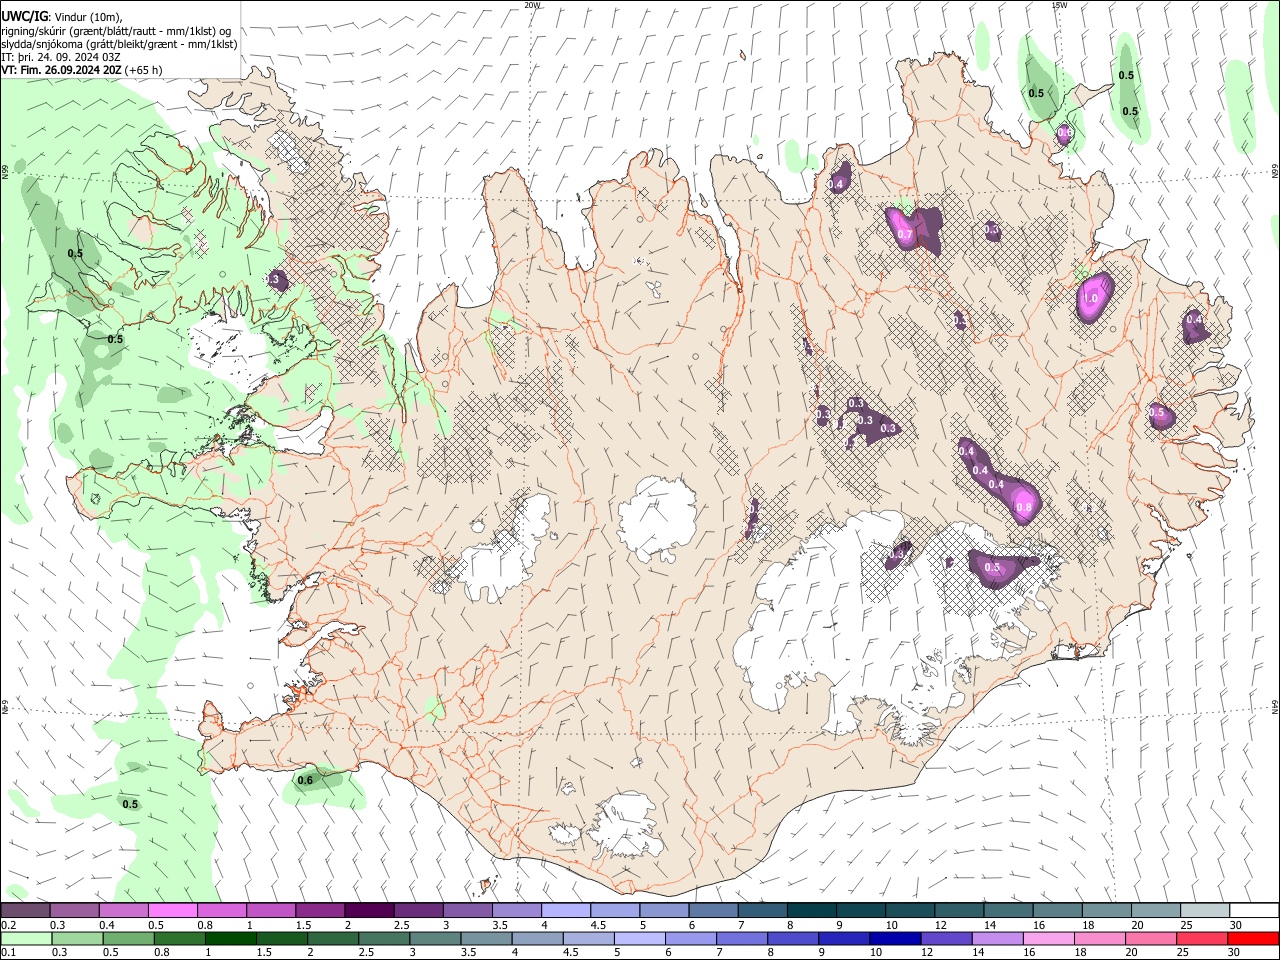The image size is (1280, 960).
Task: Click the 'Vindur (10m)' header text
Action: (x=86, y=17)
